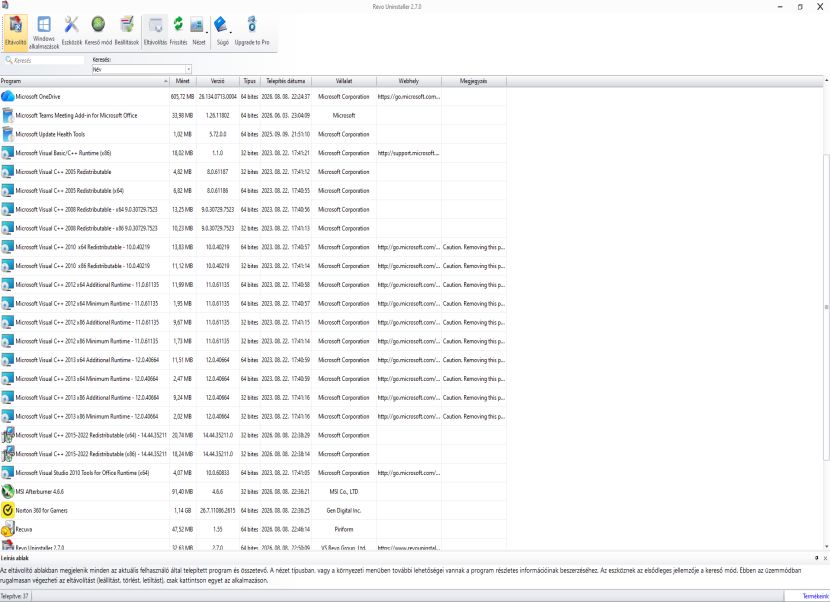The width and height of the screenshot is (830, 602).
Task: Focus the Keresés search field
Action: click(44, 60)
